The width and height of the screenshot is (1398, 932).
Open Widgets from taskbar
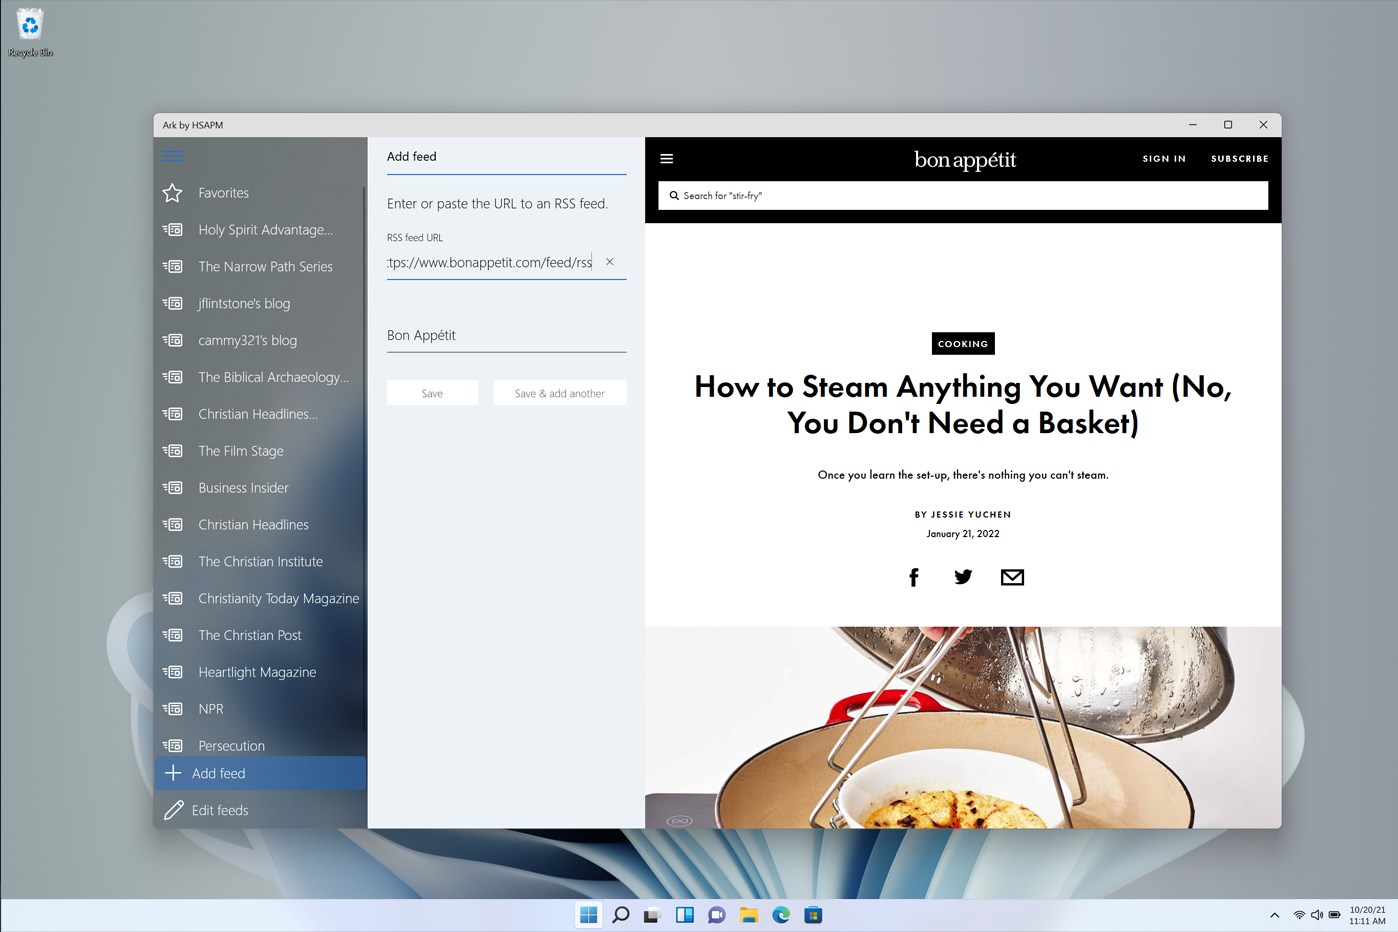[x=685, y=915]
